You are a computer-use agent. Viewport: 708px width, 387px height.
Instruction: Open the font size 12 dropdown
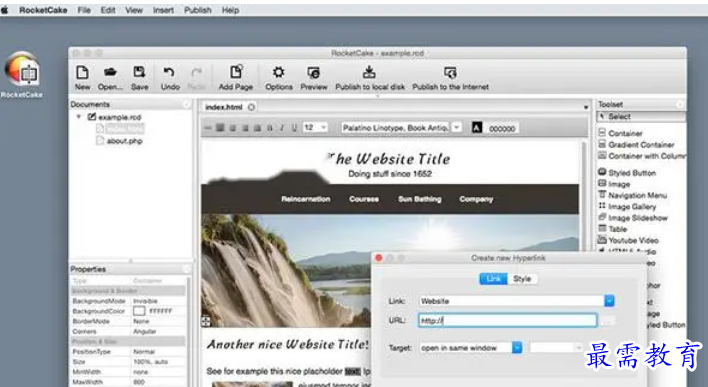(315, 128)
